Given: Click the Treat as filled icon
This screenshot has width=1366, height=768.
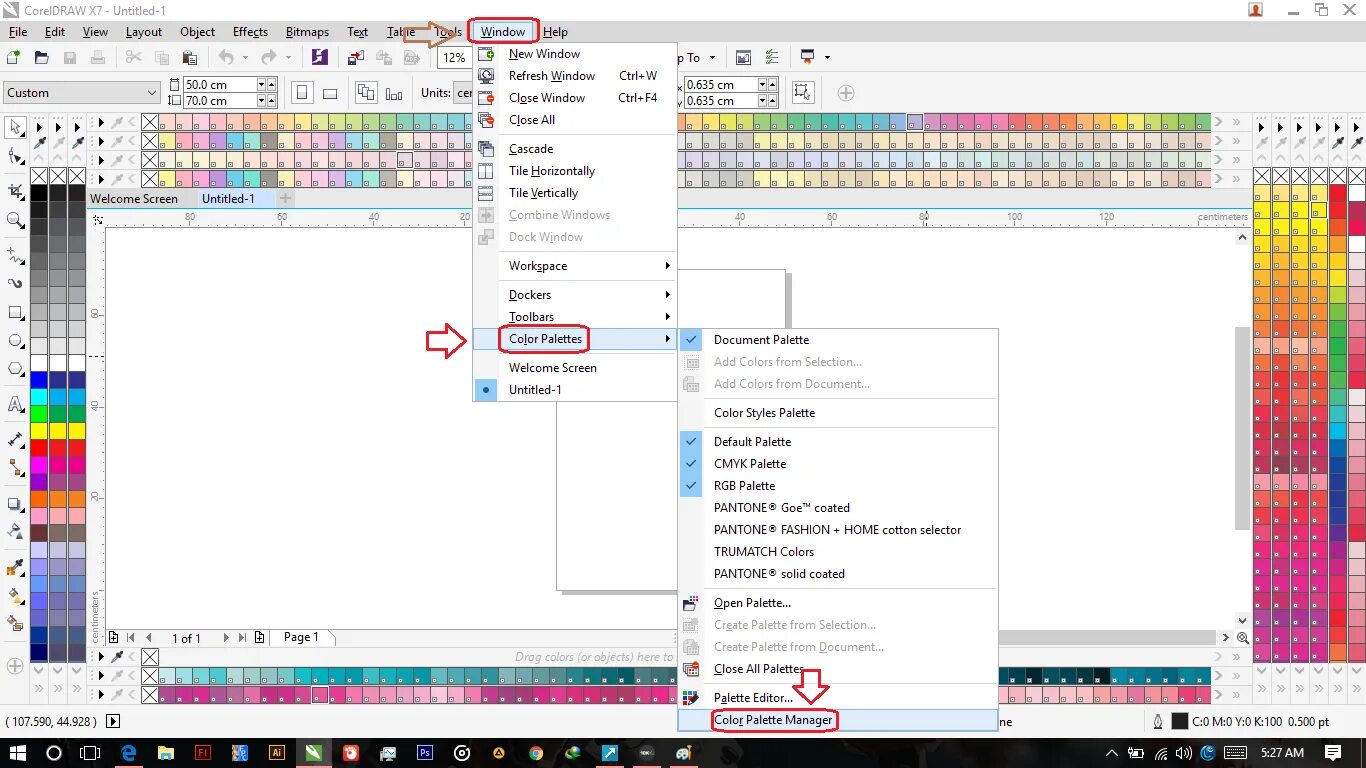Looking at the screenshot, I should pos(802,93).
